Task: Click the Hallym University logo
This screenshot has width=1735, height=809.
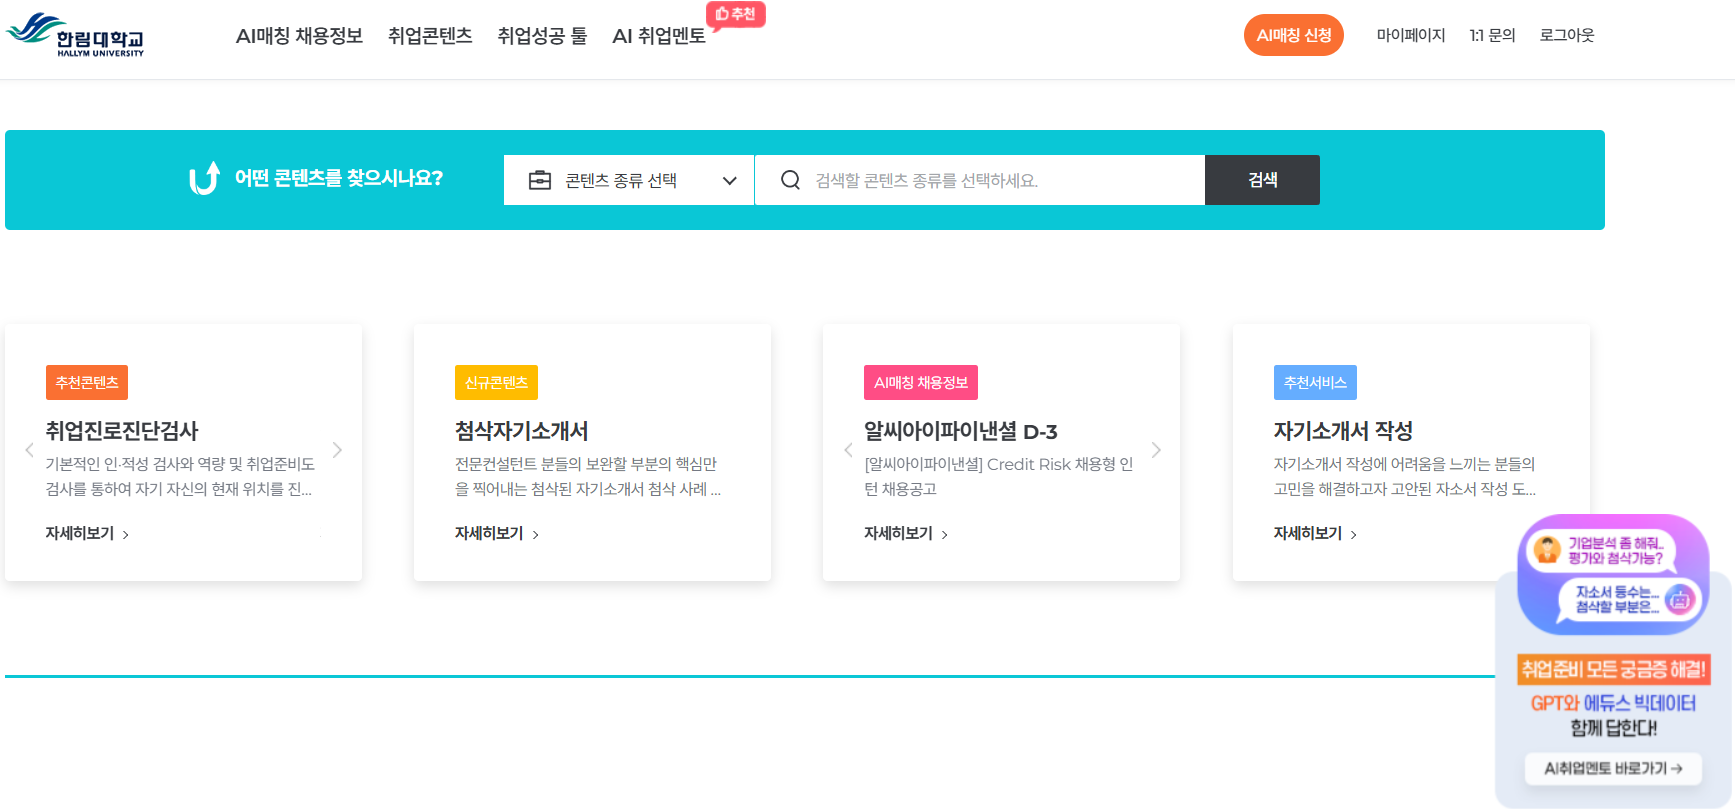Action: pyautogui.click(x=75, y=35)
